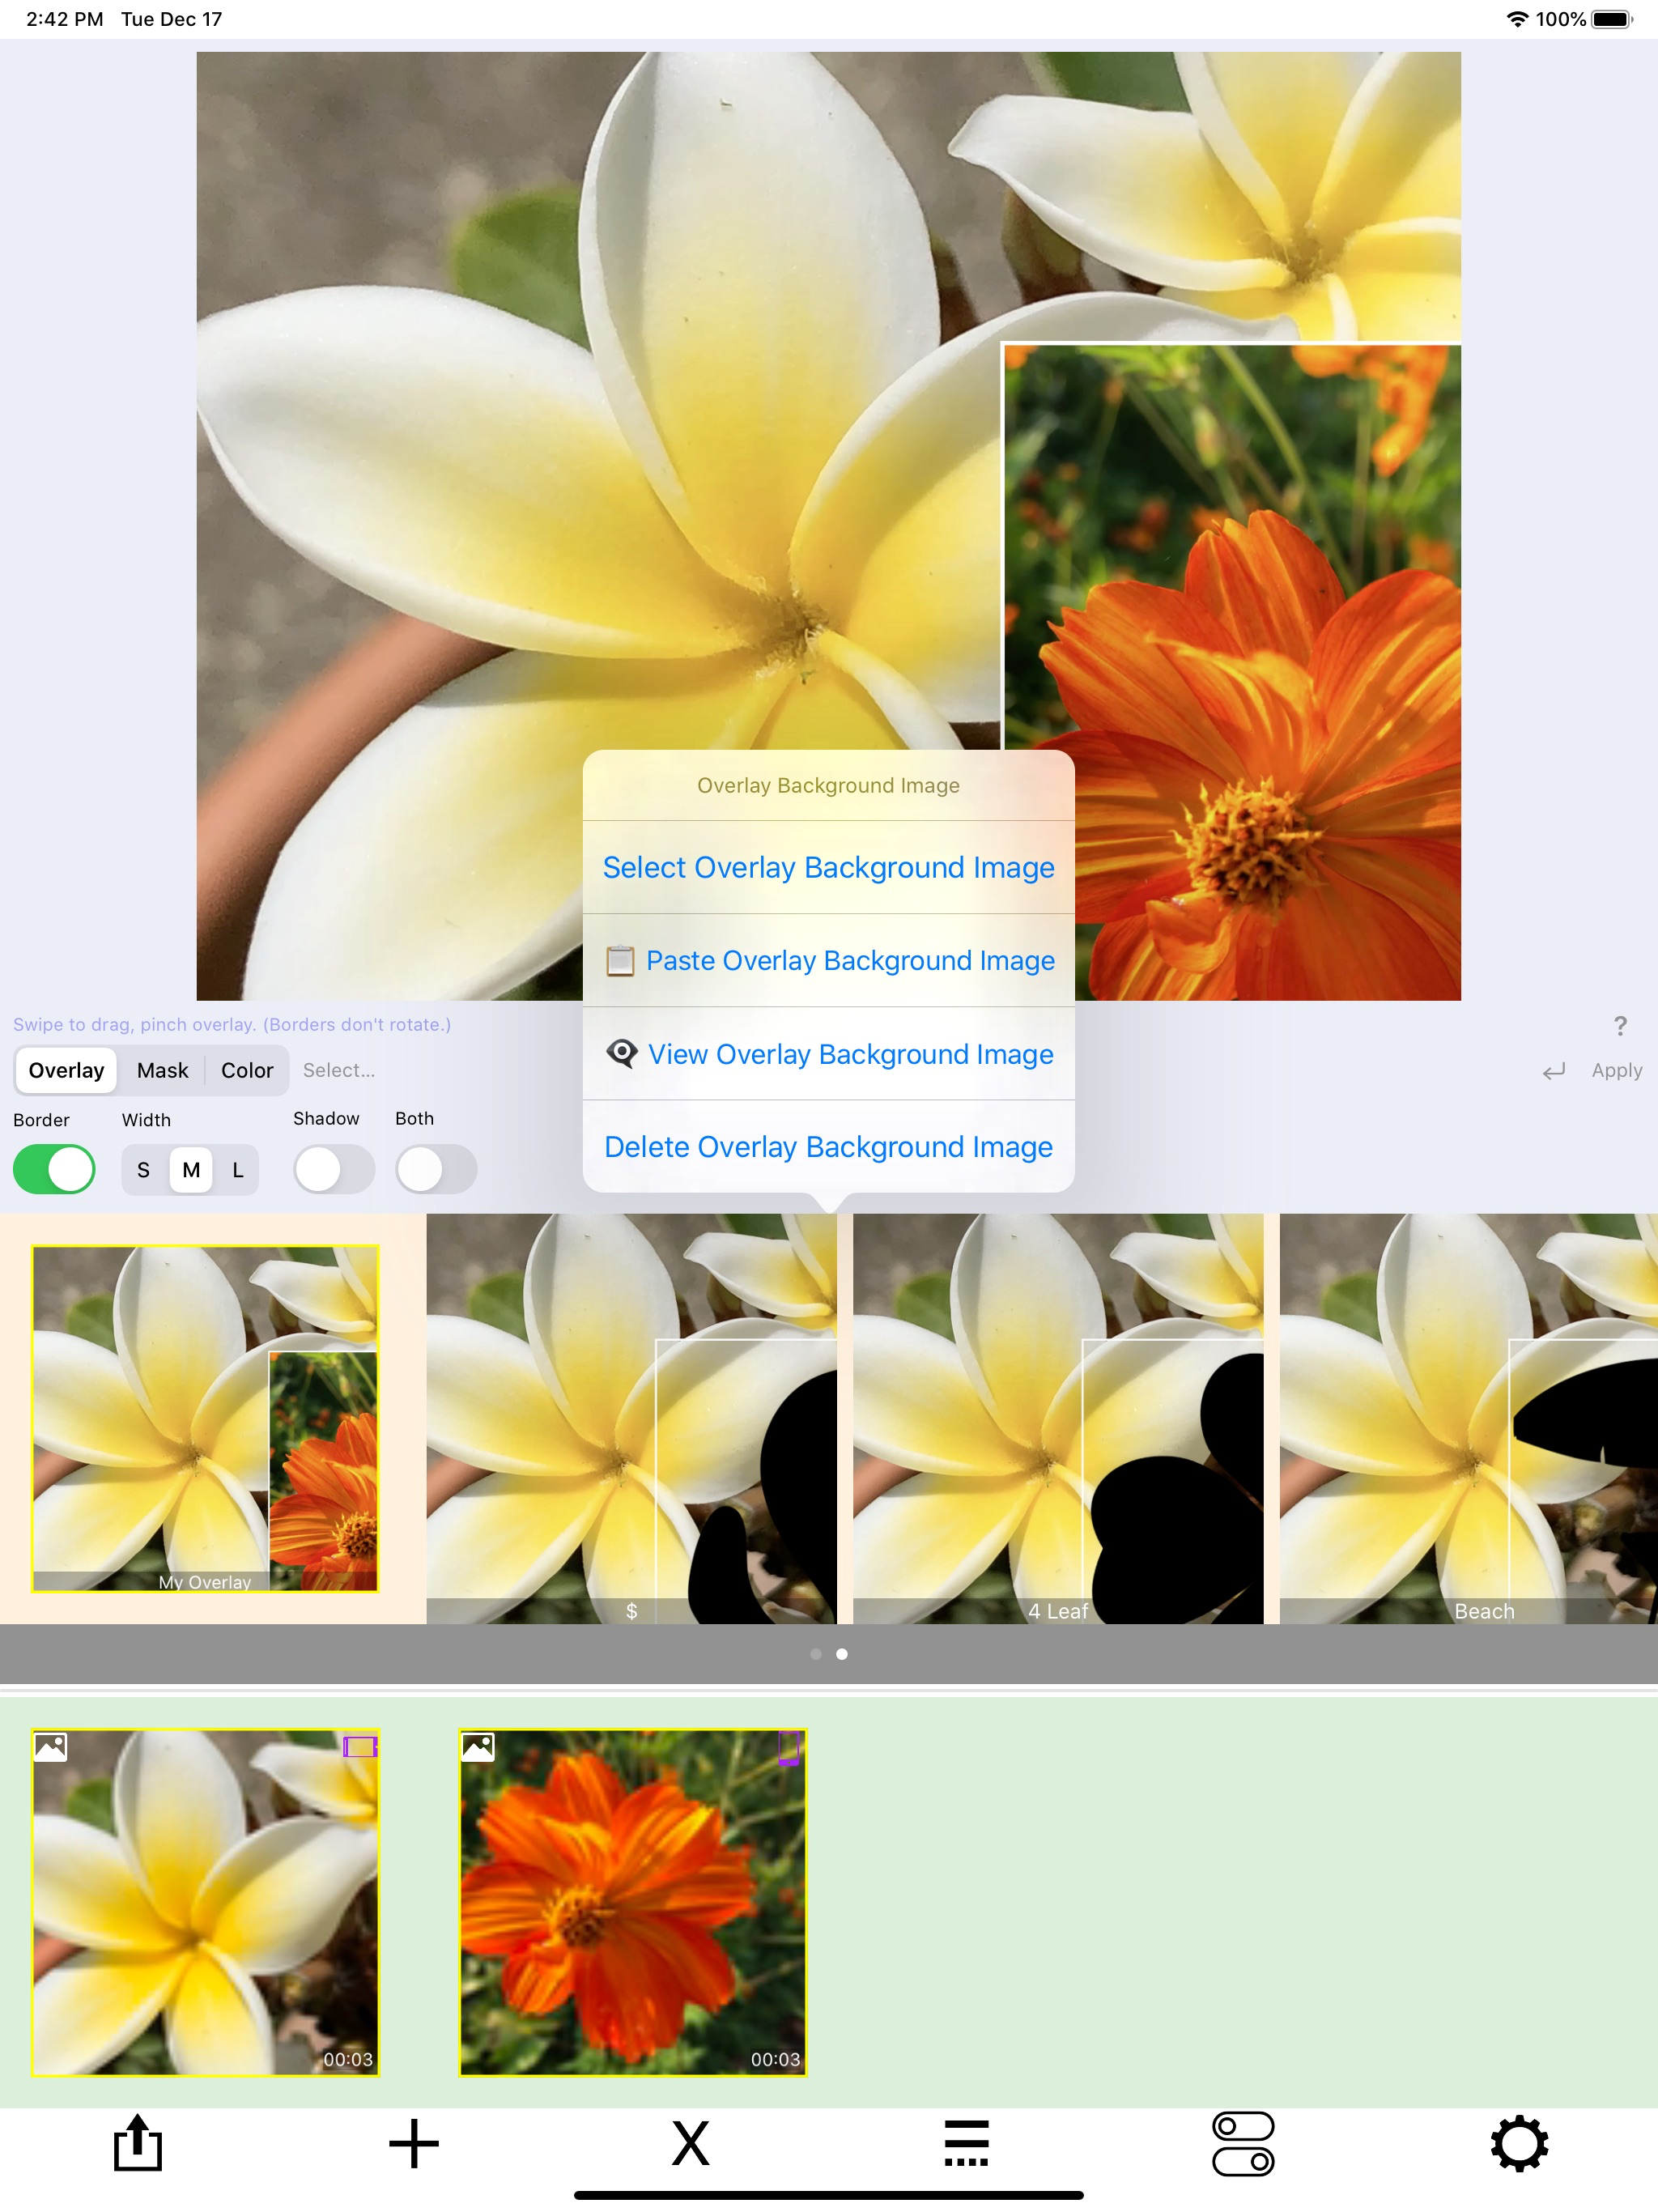Select the 4 Leaf overlay thumbnail

point(1057,1418)
